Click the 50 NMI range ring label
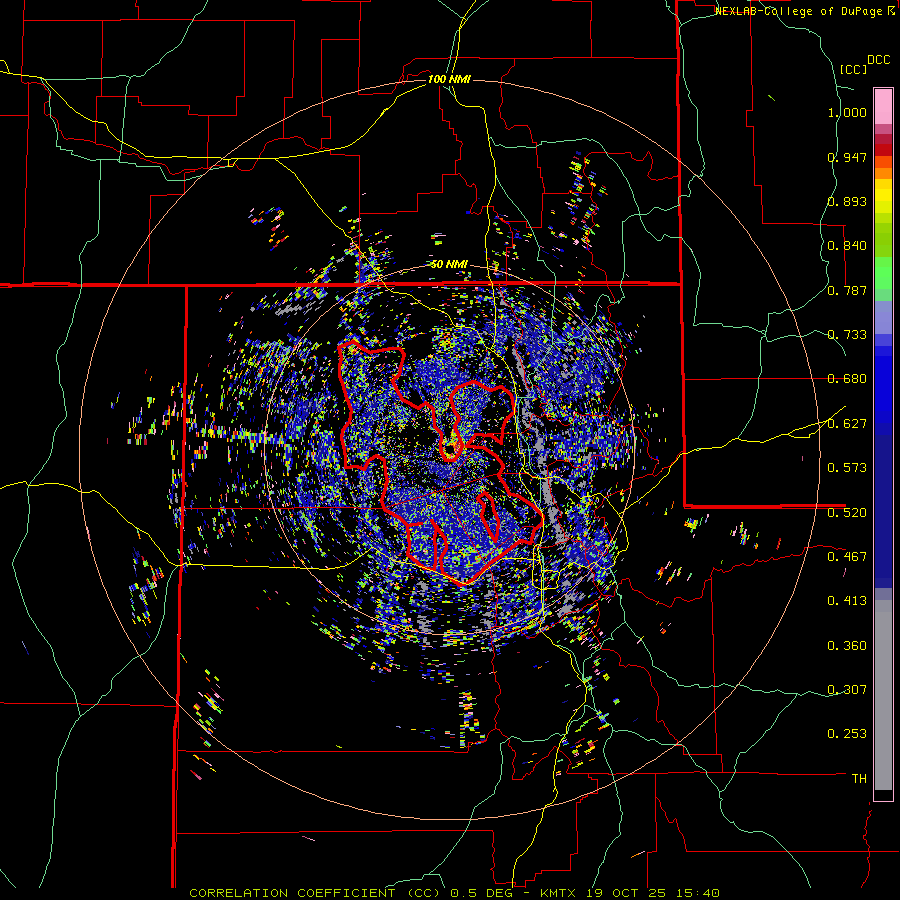The image size is (900, 900). click(449, 264)
